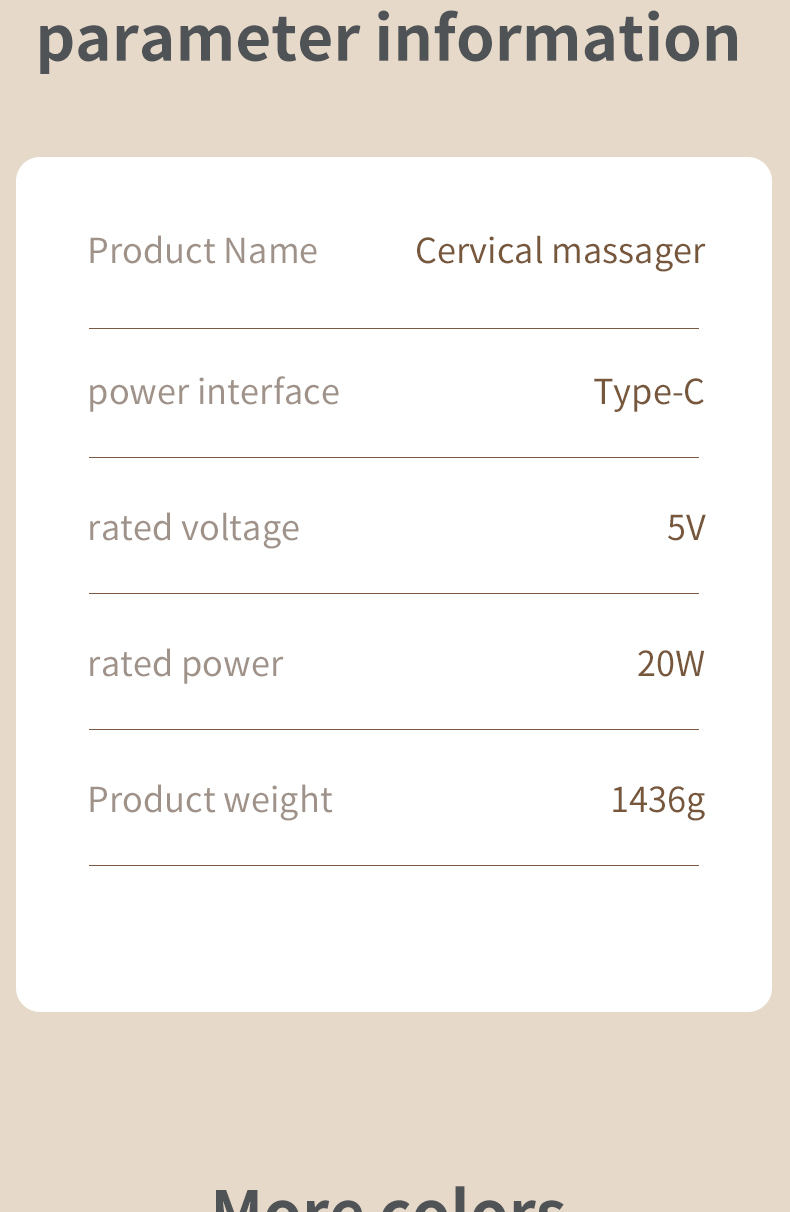The height and width of the screenshot is (1212, 790).
Task: Click the divider line under Product weight row
Action: 394,865
